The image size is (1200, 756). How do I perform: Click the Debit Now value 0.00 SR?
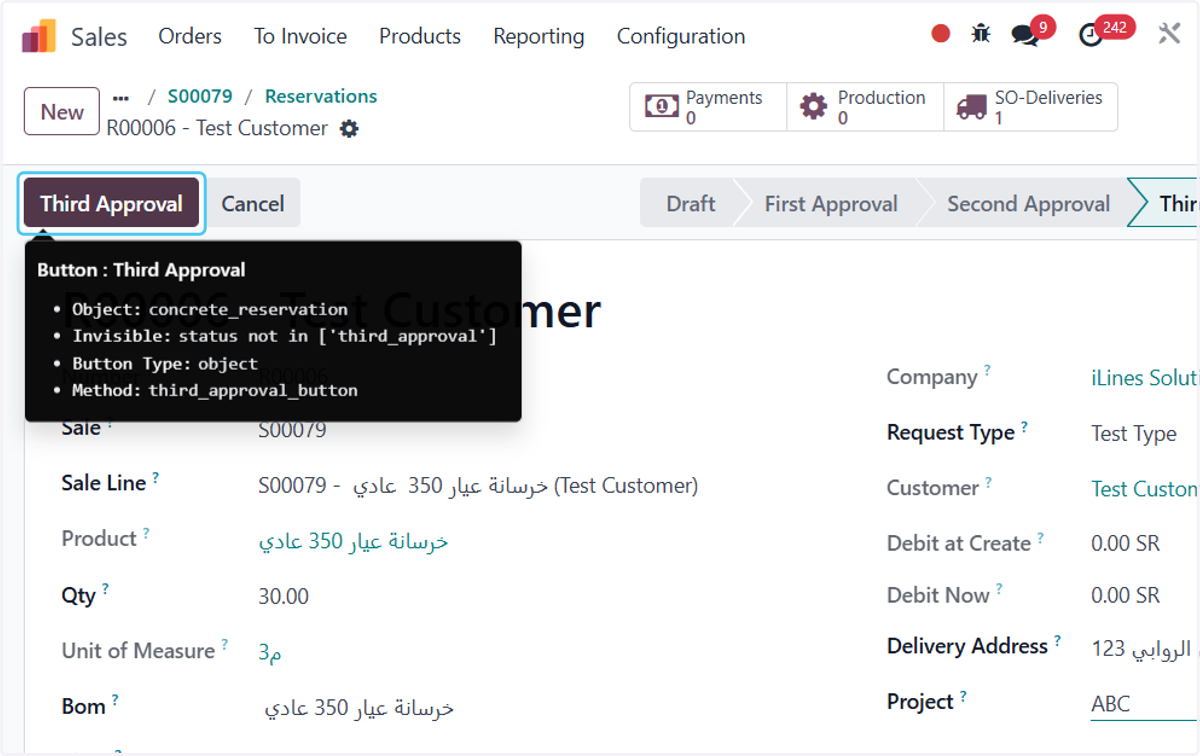pyautogui.click(x=1125, y=596)
